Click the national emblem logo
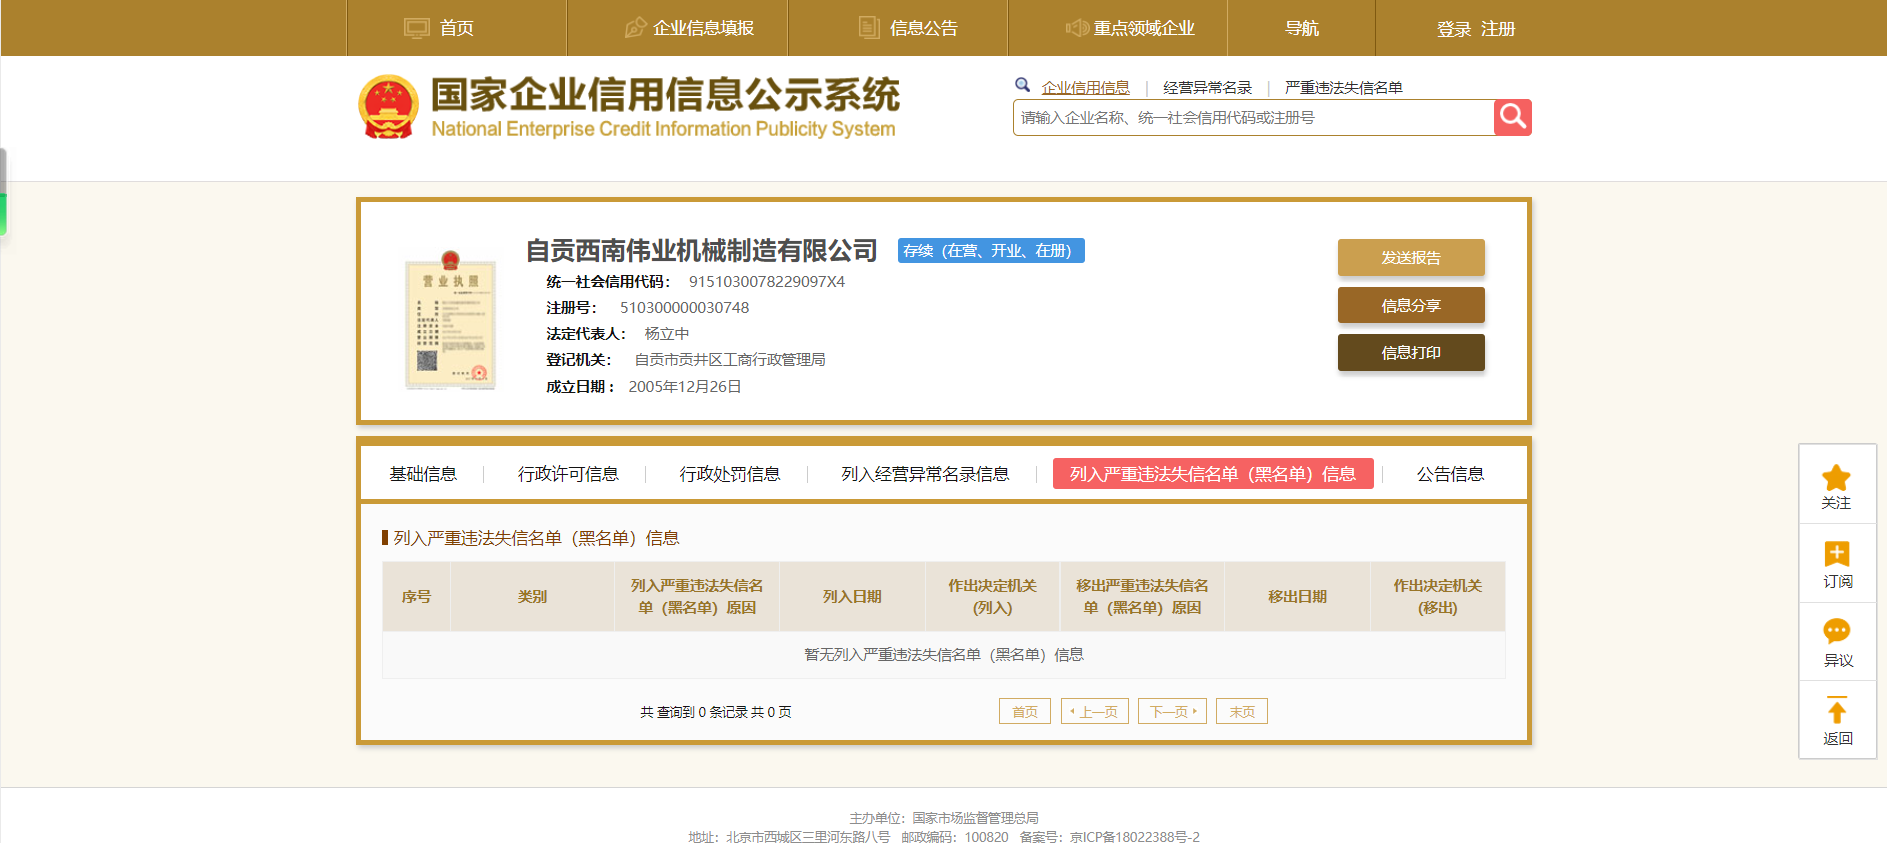Viewport: 1887px width, 843px height. coord(388,106)
